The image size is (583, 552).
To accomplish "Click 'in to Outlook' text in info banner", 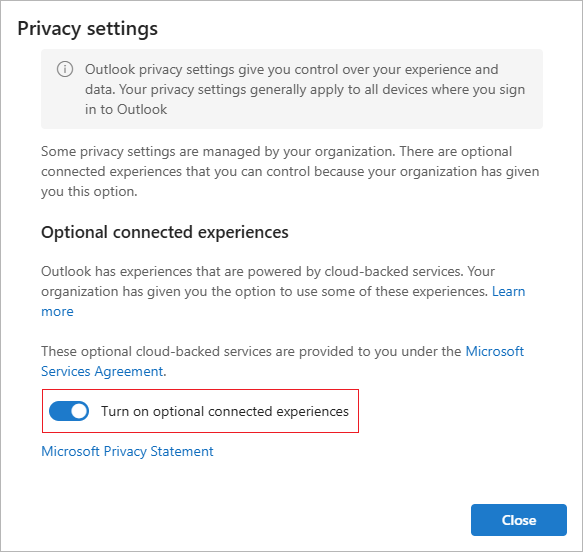I will pos(126,110).
